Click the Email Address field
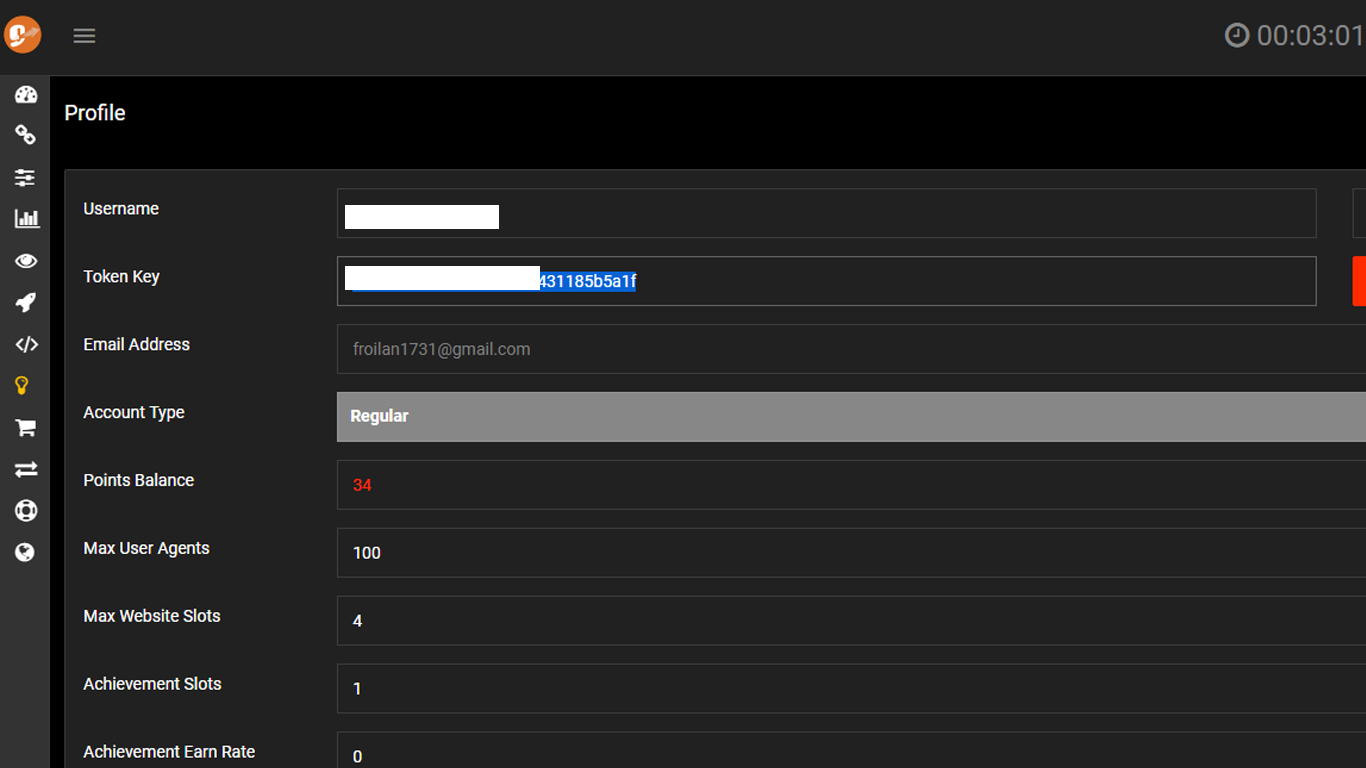The image size is (1366, 768). pos(851,349)
